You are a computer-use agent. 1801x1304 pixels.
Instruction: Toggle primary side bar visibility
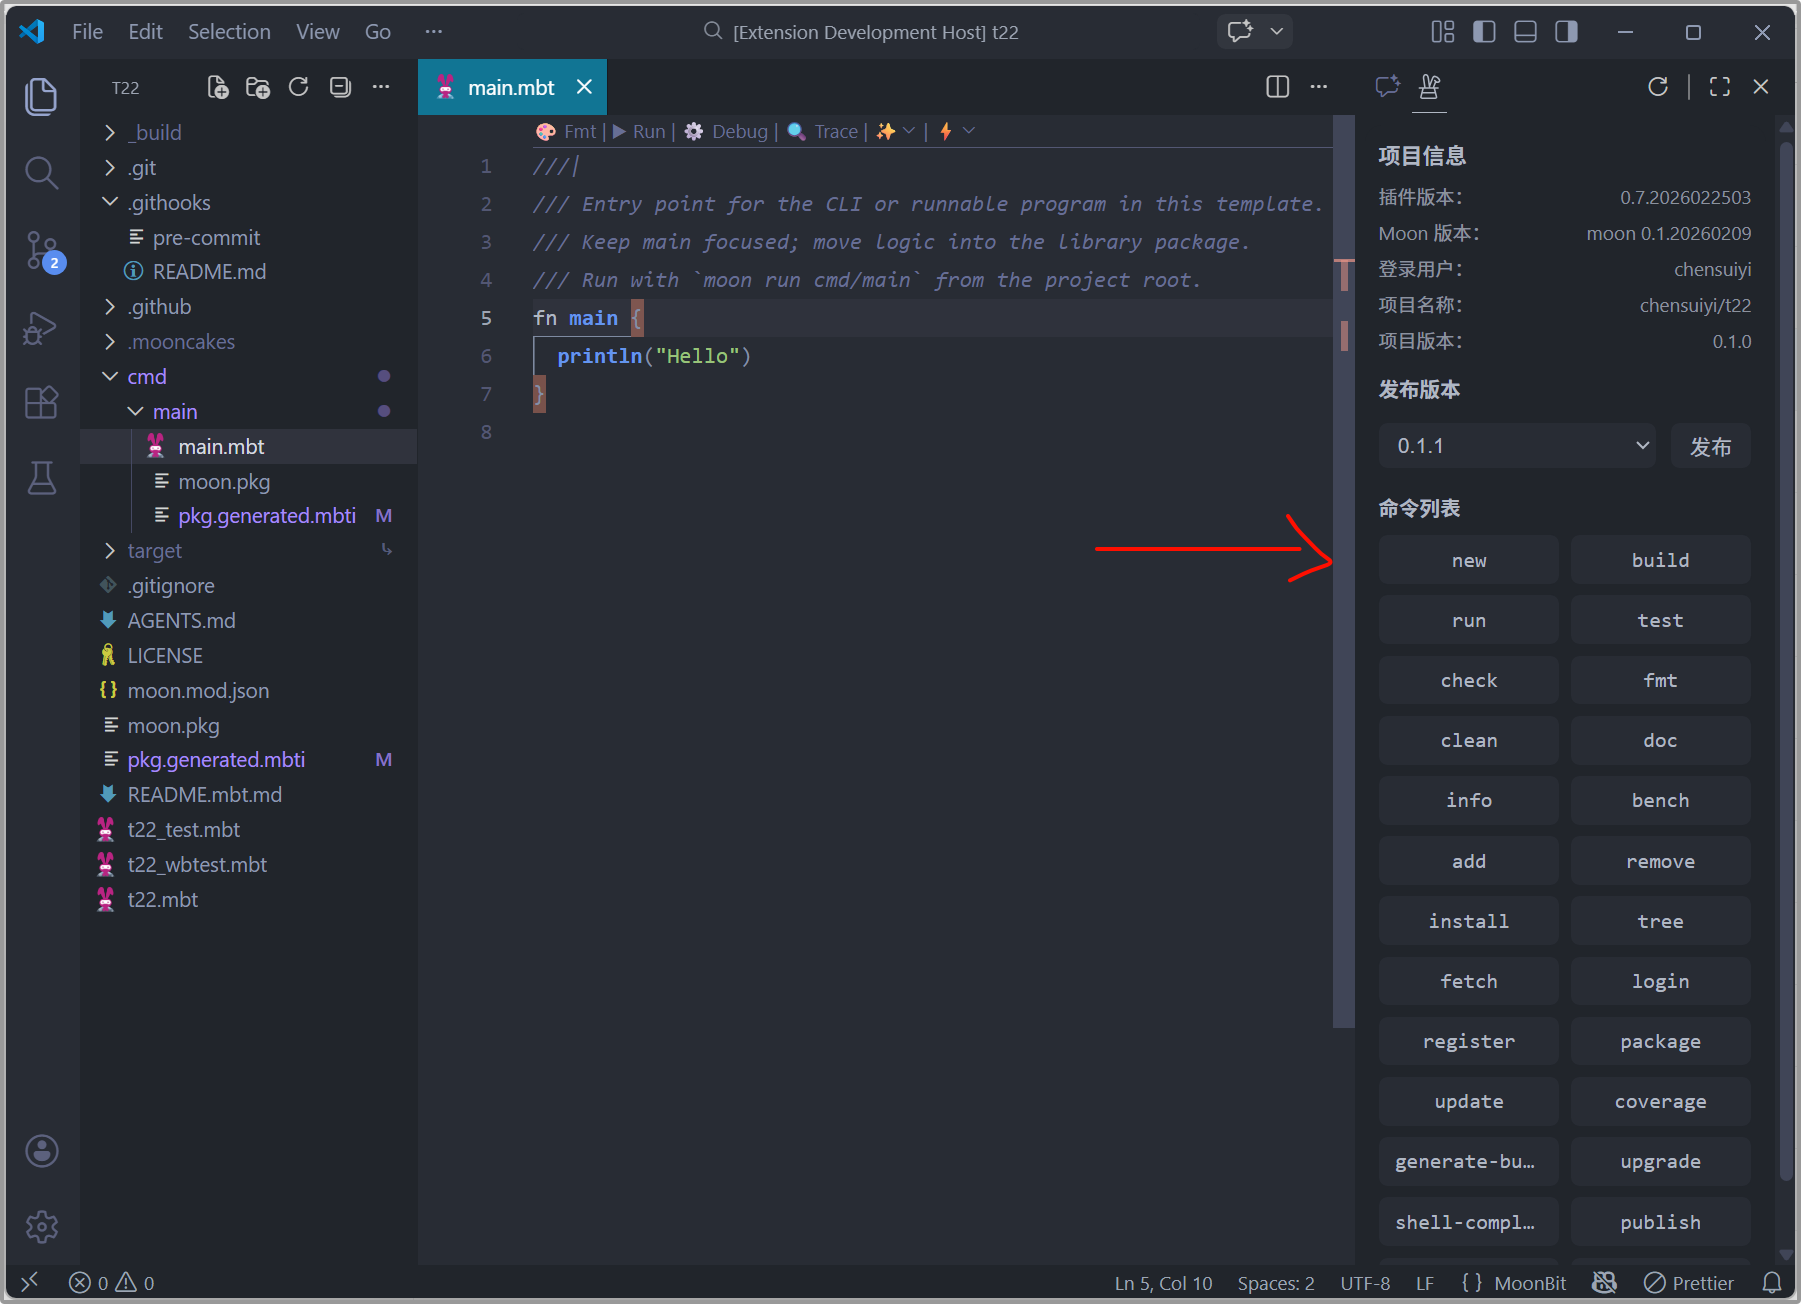(1484, 32)
